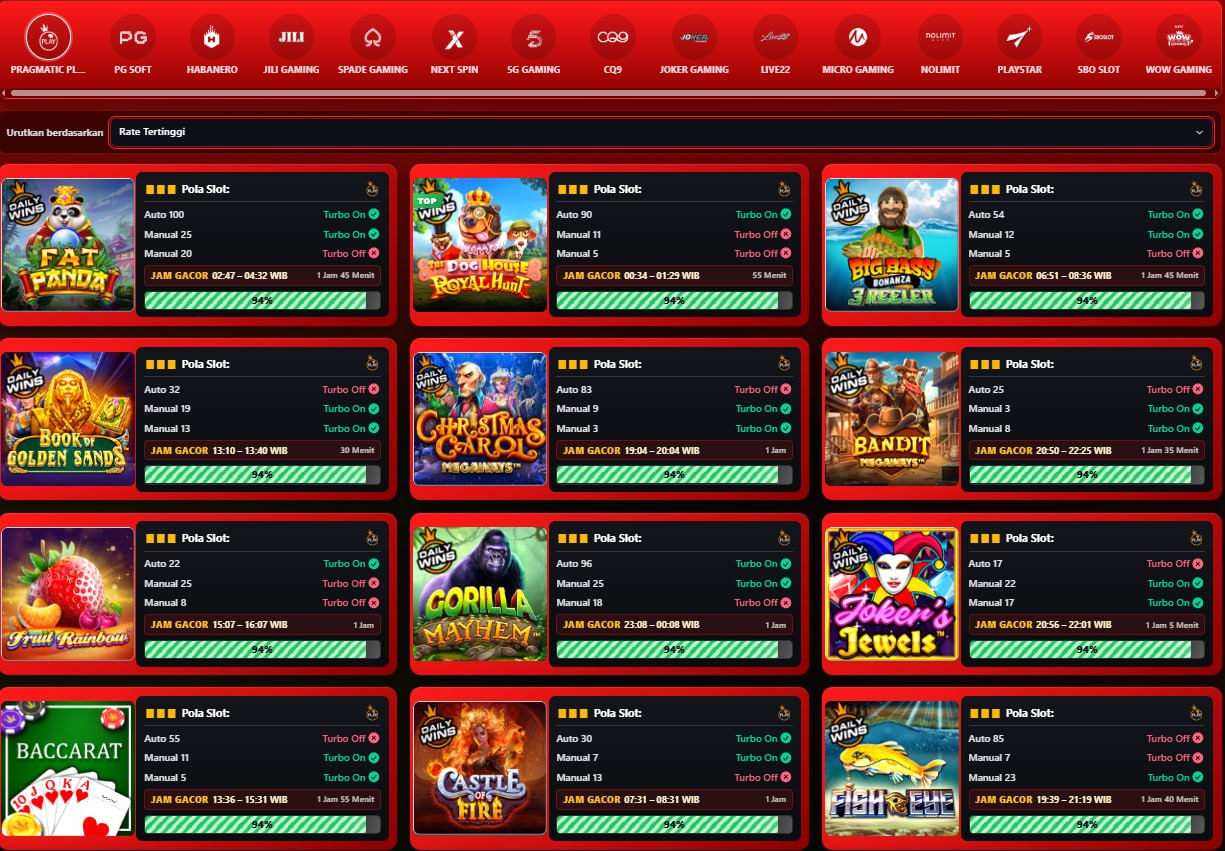Launch Bandit Megaways game image
Image resolution: width=1225 pixels, height=851 pixels.
click(892, 419)
